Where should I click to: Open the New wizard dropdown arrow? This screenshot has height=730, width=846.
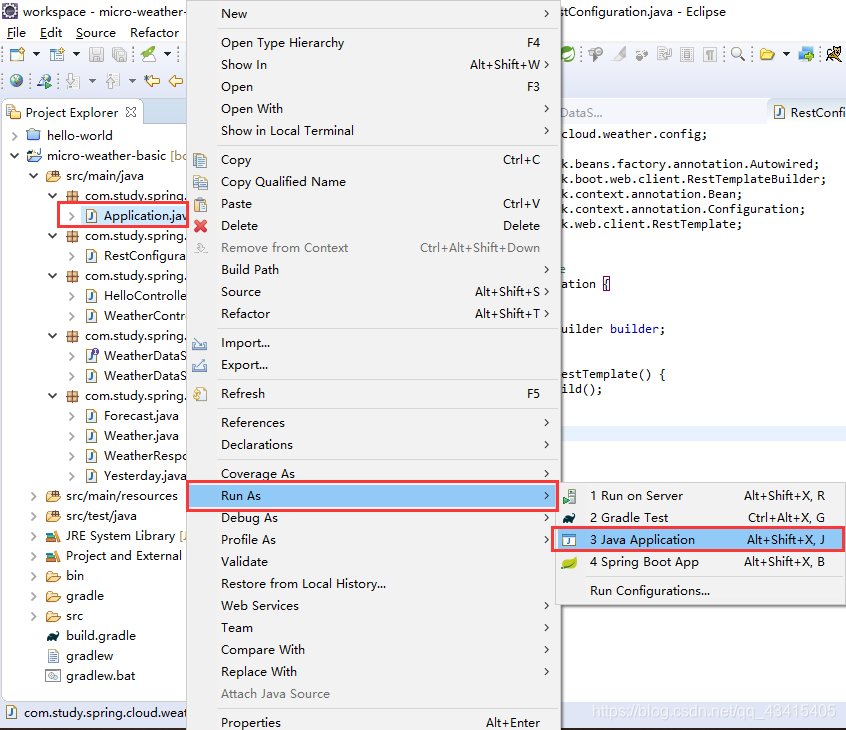36,54
